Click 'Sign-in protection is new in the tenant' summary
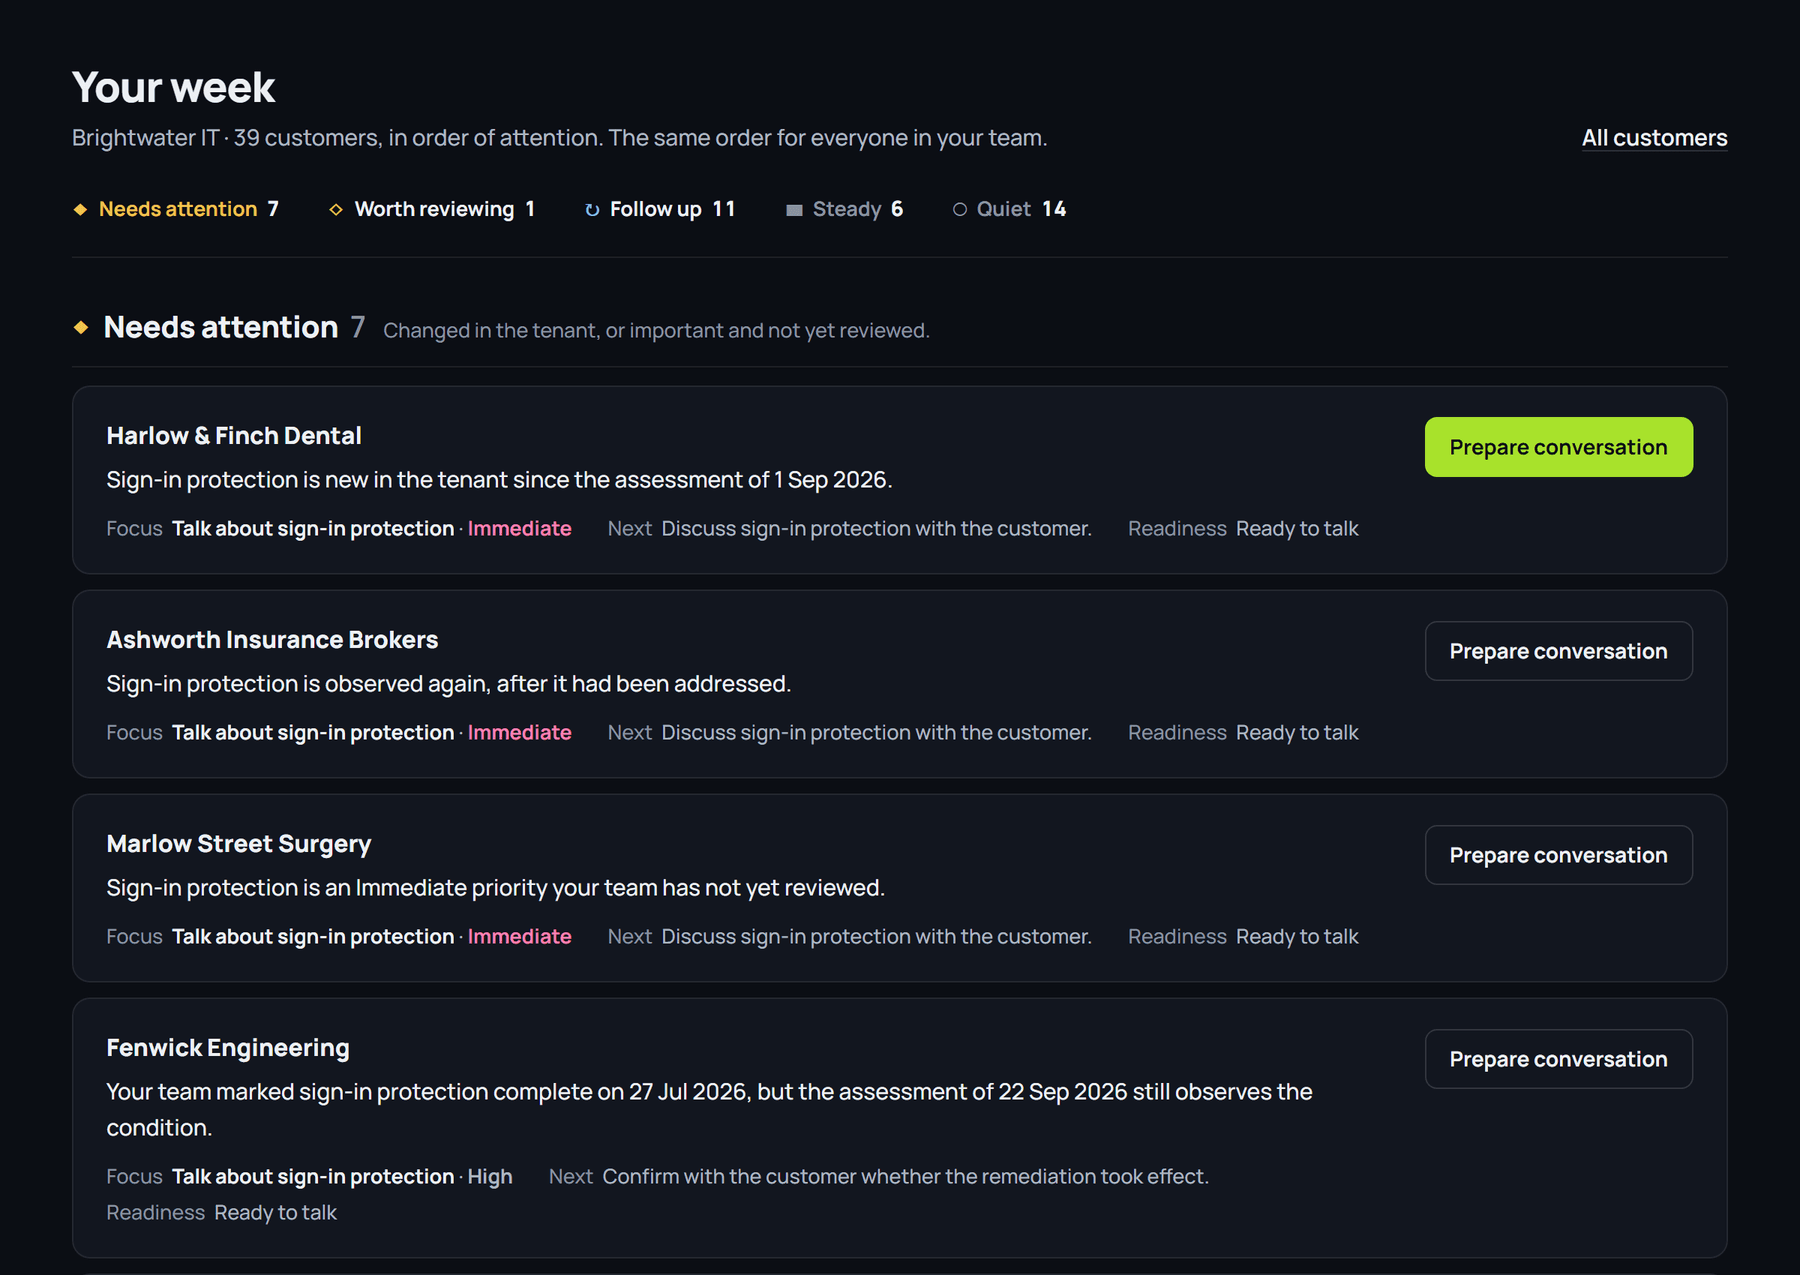This screenshot has height=1275, width=1800. coord(500,480)
